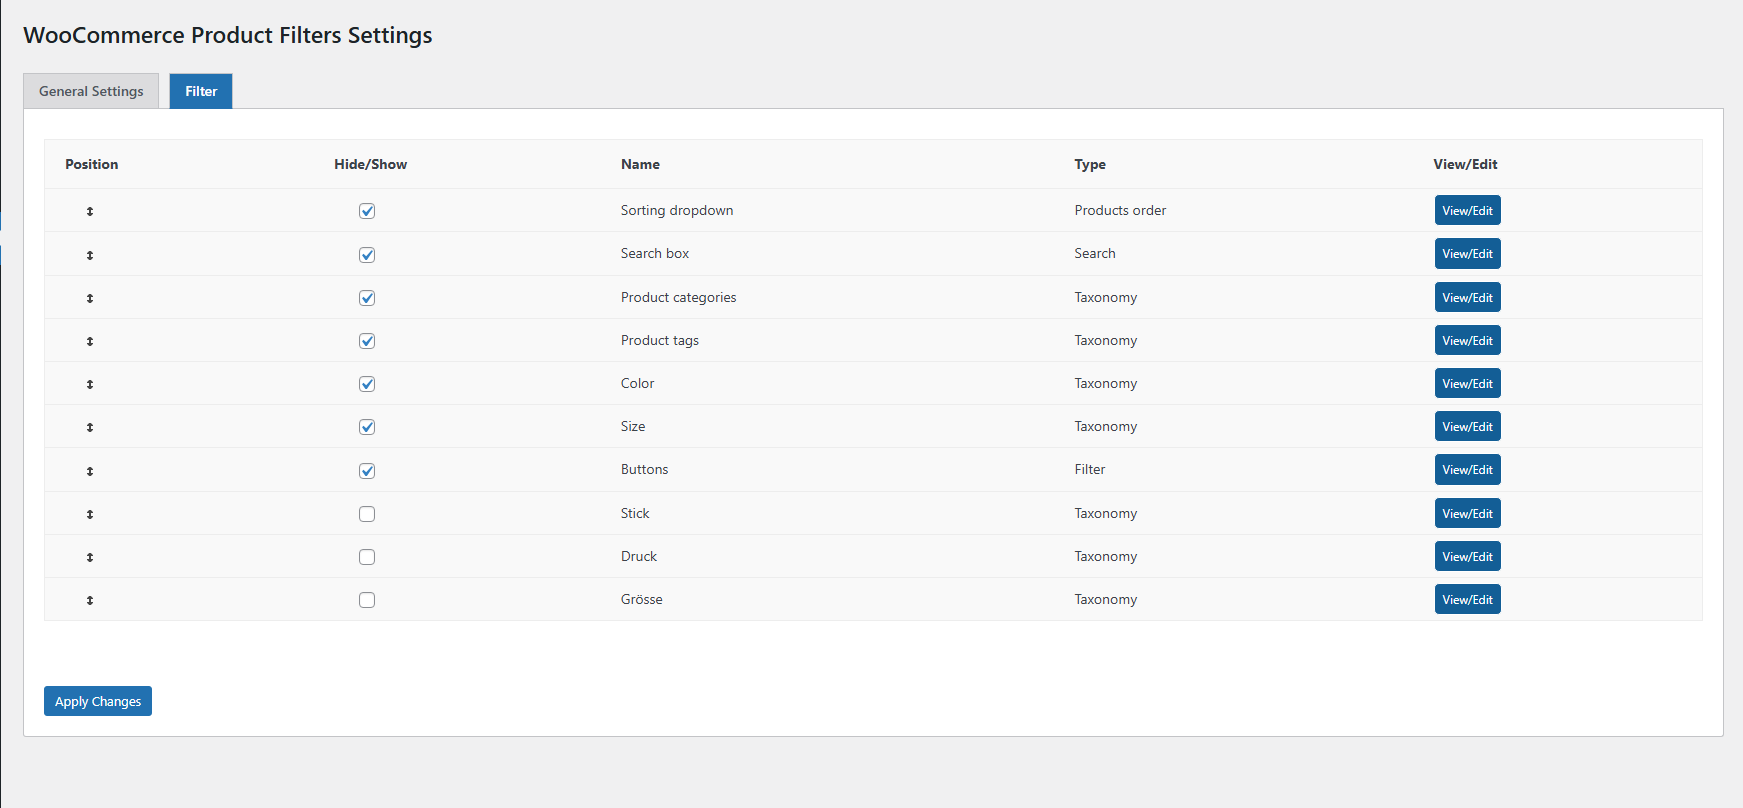Click the position handle for Grösse row
1743x808 pixels.
[x=90, y=600]
